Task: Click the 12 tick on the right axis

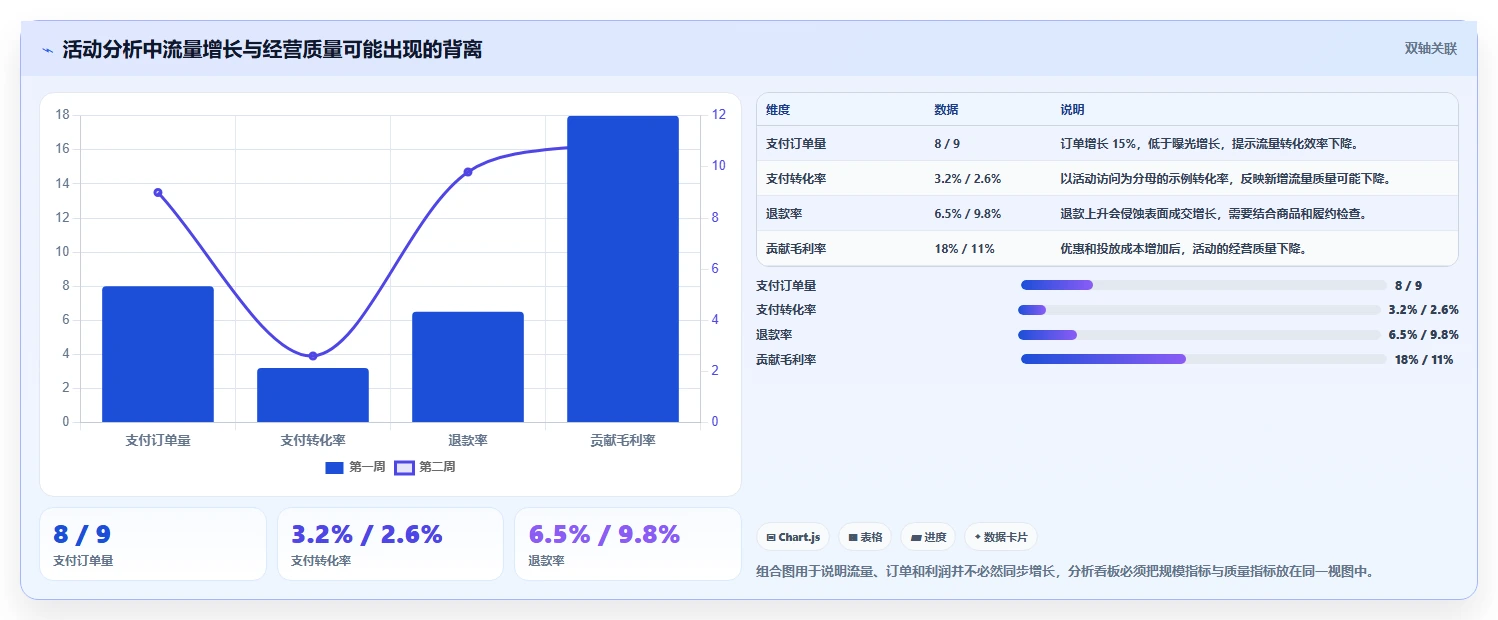Action: pyautogui.click(x=718, y=115)
